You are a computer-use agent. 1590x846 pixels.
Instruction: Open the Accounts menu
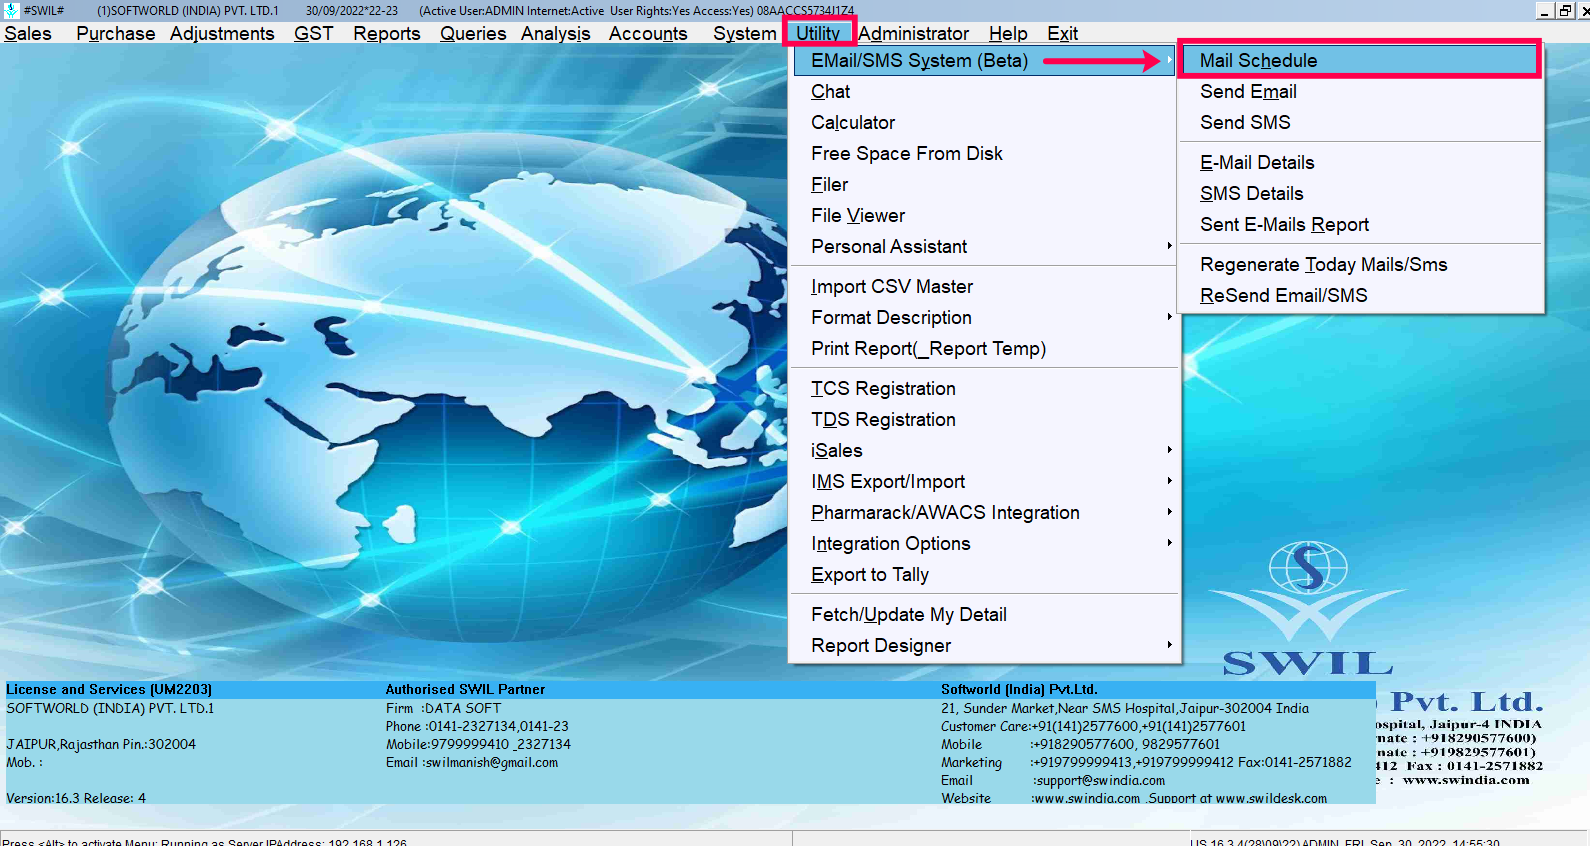pyautogui.click(x=648, y=33)
